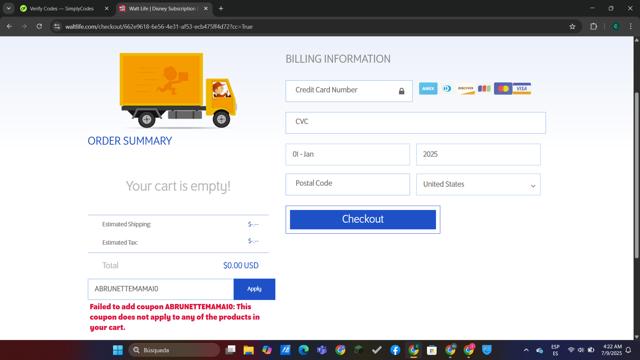
Task: Bookmark this page with the star icon
Action: [x=572, y=27]
